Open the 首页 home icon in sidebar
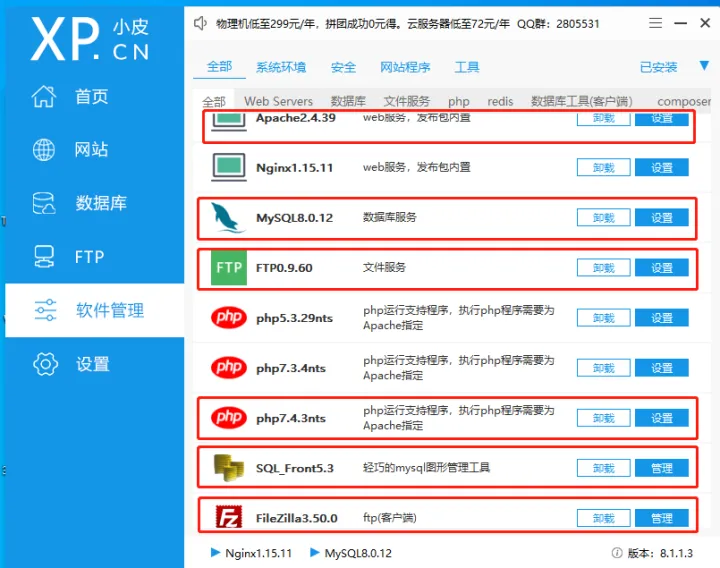Viewport: 720px width, 568px height. pos(44,96)
